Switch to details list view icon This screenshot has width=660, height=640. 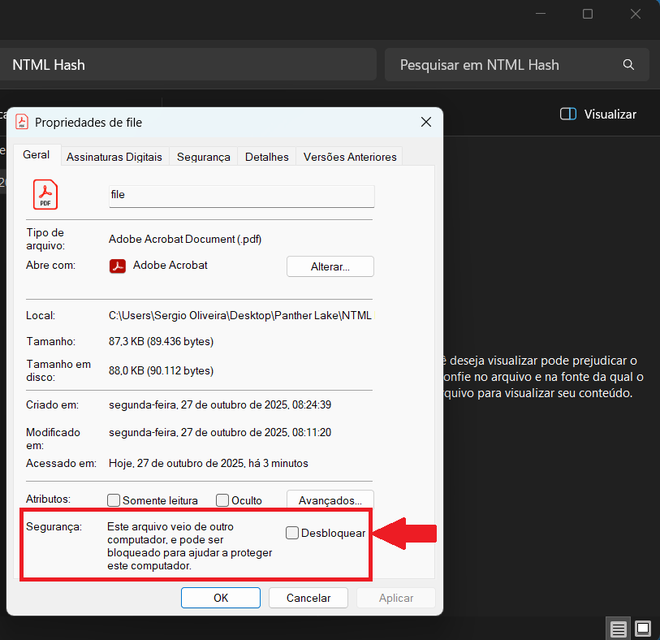[x=618, y=629]
